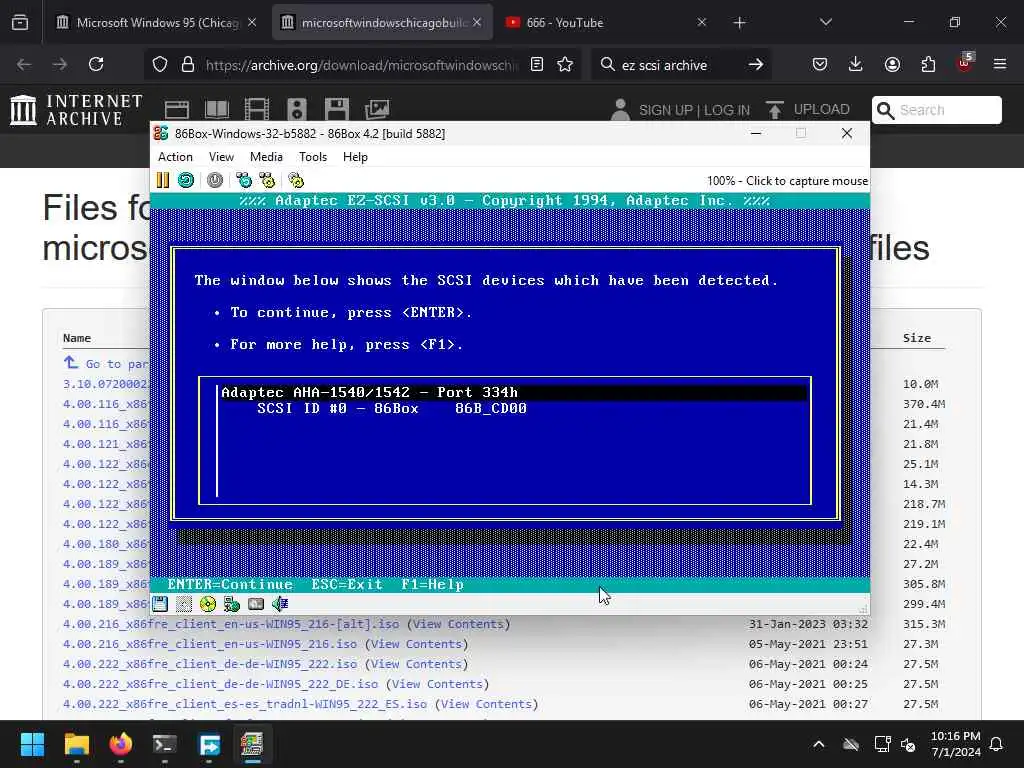Click Internet Archive Search field

[937, 110]
